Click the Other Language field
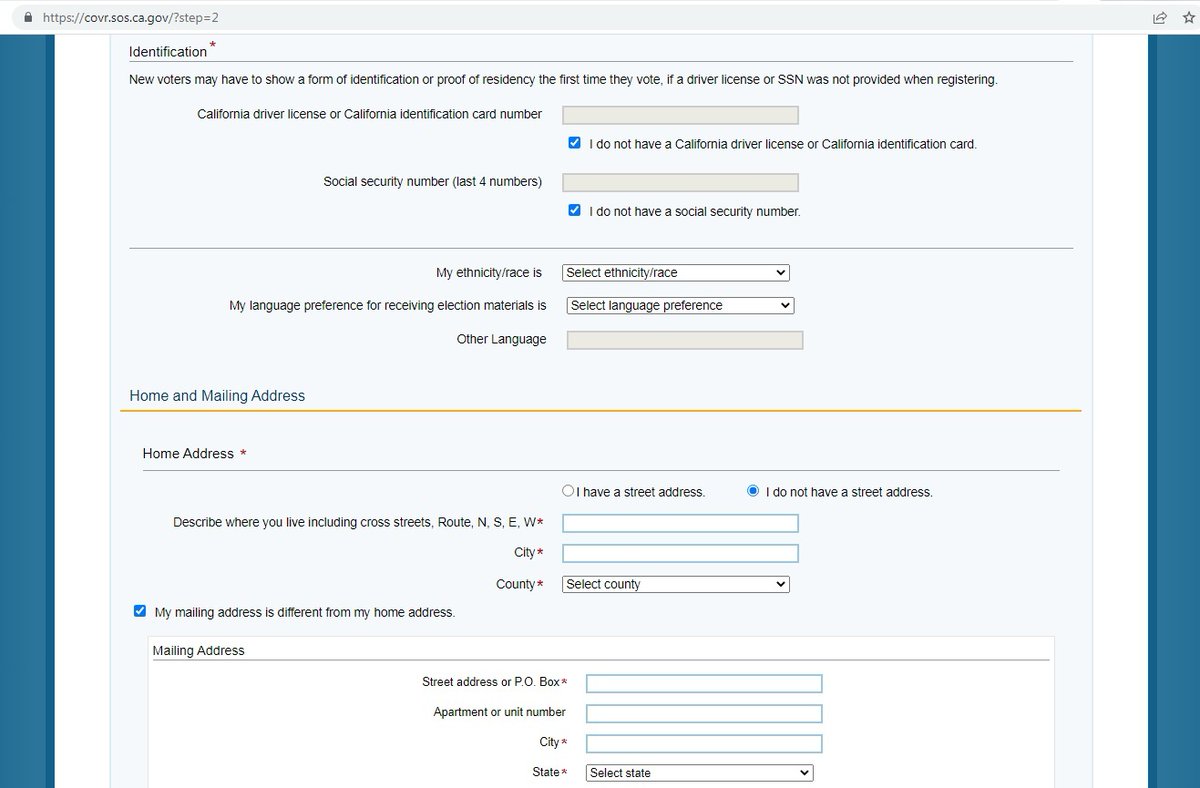1200x788 pixels. tap(685, 340)
